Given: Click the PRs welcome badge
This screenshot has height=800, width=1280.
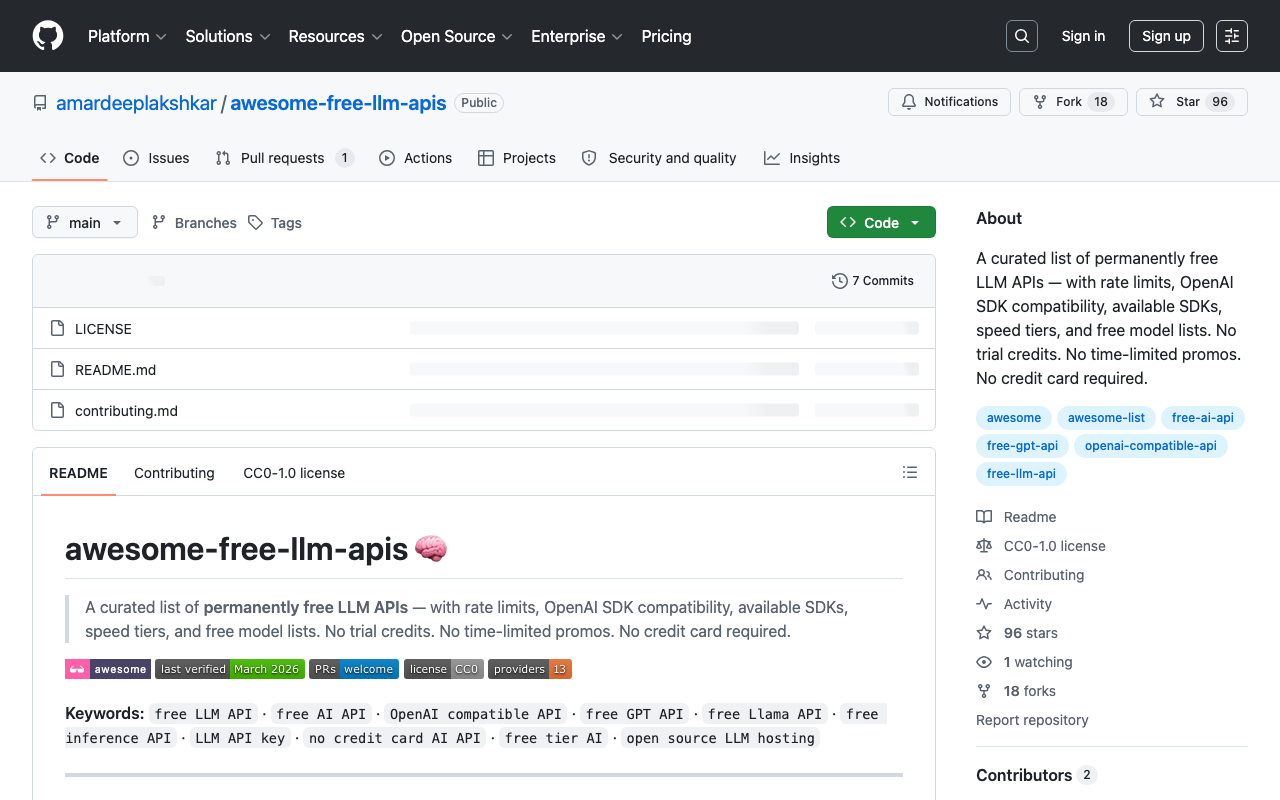Looking at the screenshot, I should [x=354, y=669].
